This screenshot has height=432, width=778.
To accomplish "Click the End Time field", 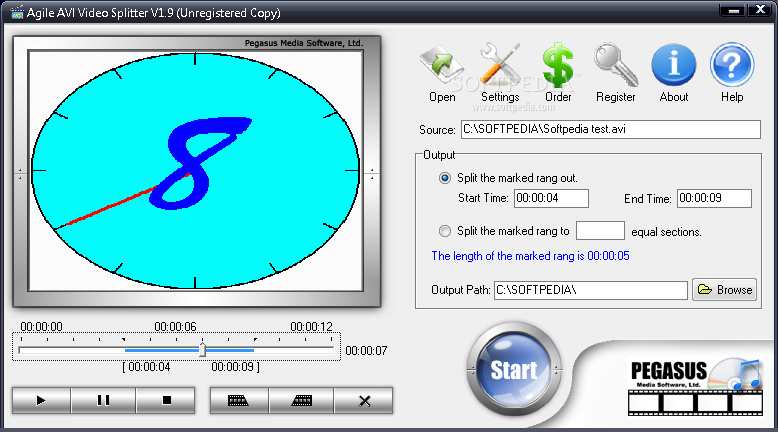I will point(714,198).
